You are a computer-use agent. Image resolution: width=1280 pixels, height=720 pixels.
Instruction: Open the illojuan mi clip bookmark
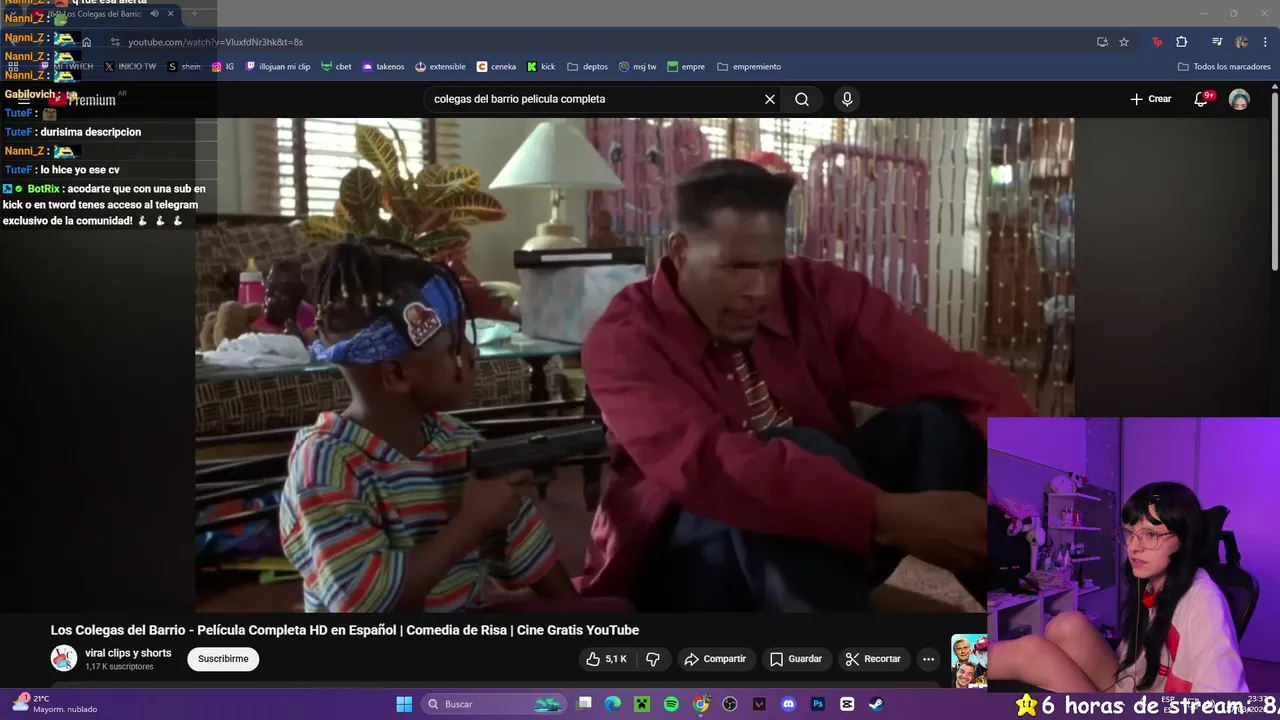[278, 67]
